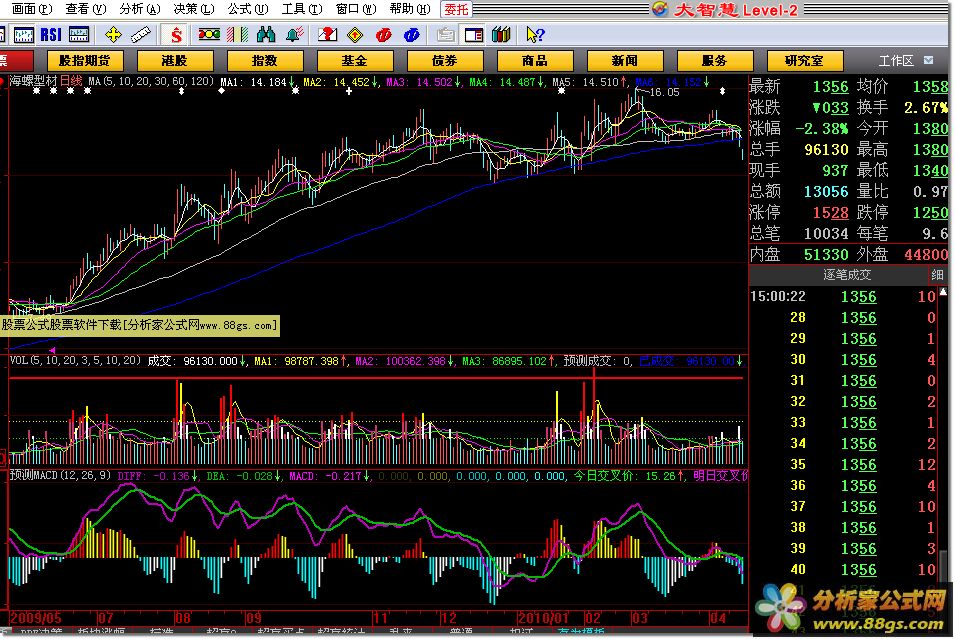Click the 预测MACD(12,26,9) indicator label
This screenshot has width=955, height=639.
60,477
